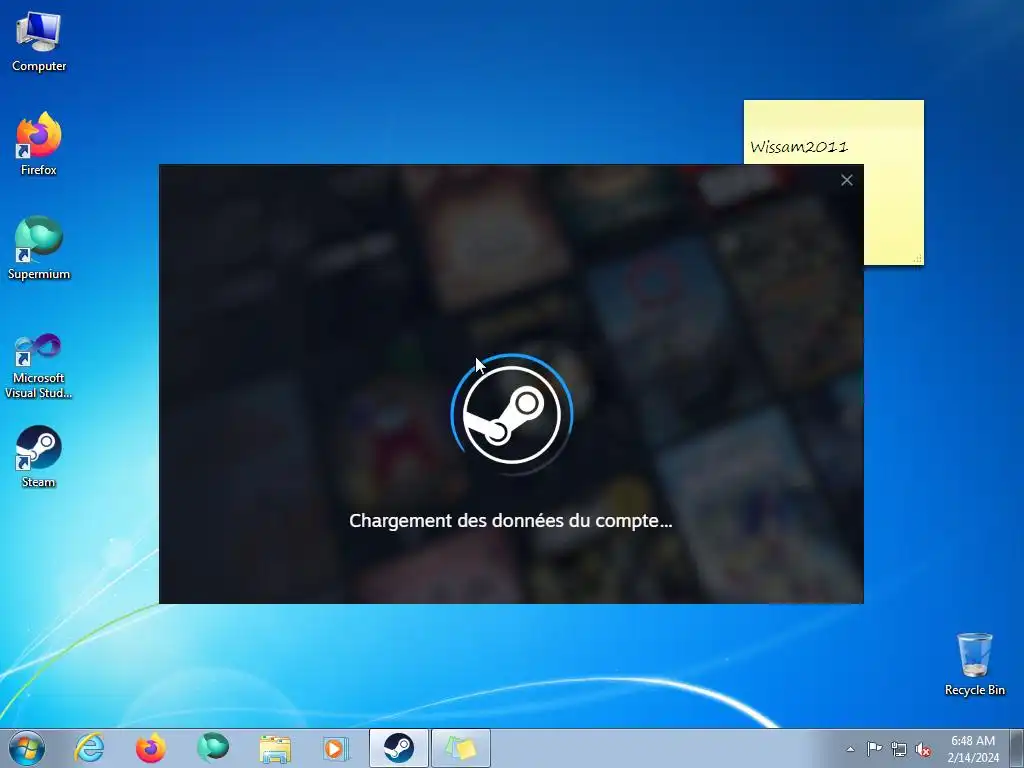Viewport: 1024px width, 768px height.
Task: Open Windows Media Player from the taskbar
Action: (x=336, y=748)
